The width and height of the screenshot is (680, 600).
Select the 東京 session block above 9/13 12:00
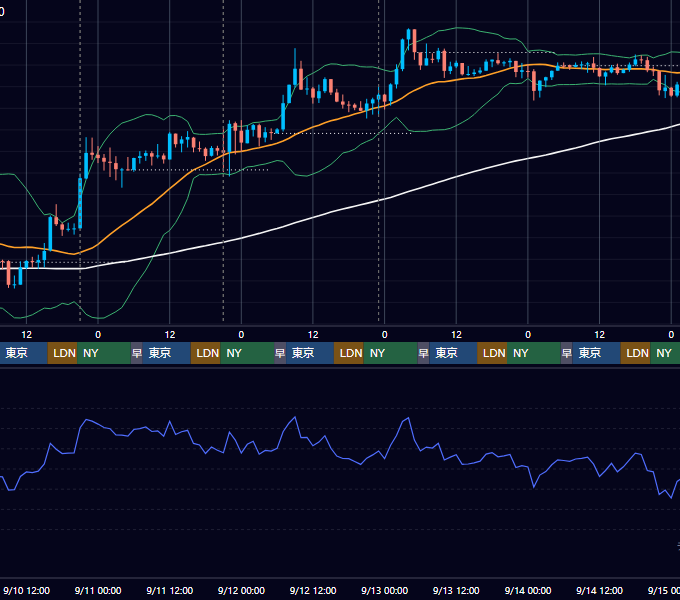(x=453, y=353)
